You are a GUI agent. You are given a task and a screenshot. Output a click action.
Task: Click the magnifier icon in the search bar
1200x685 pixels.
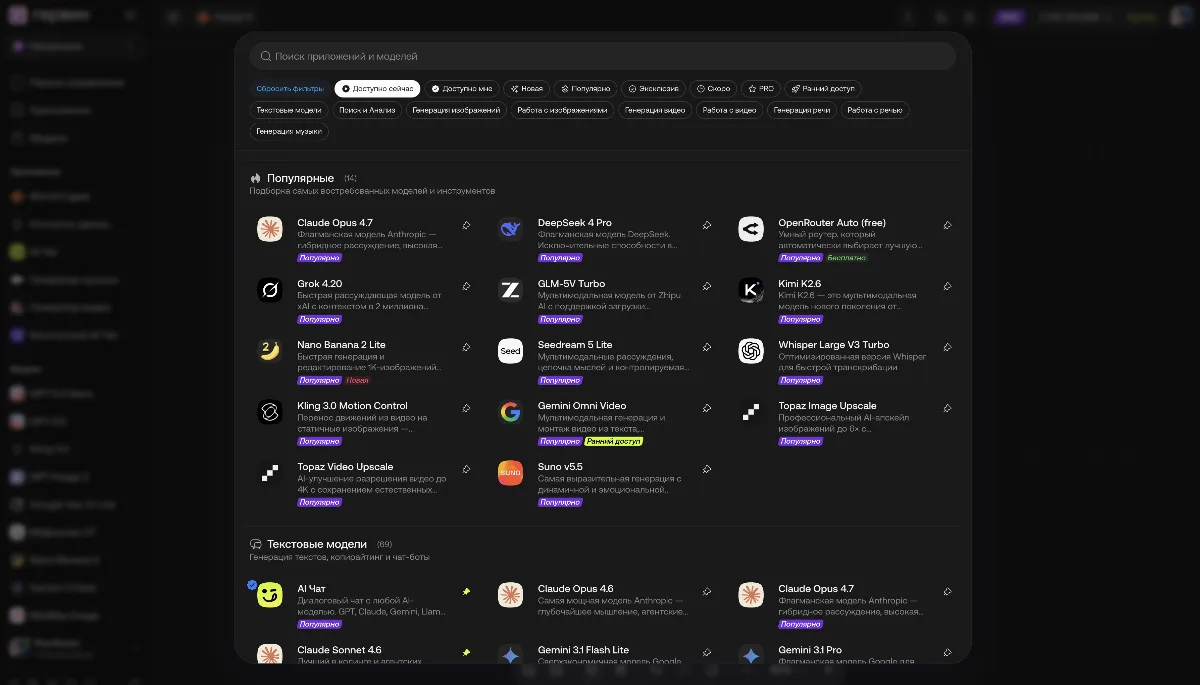point(266,57)
